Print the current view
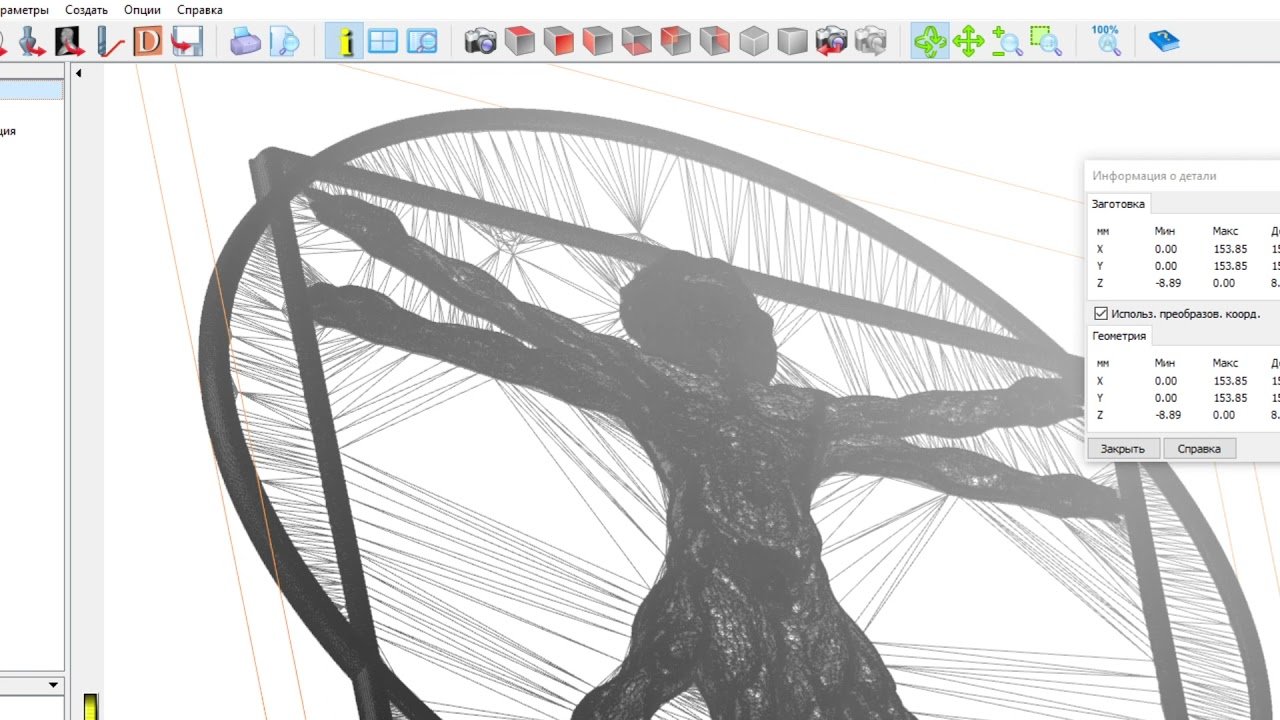Image resolution: width=1280 pixels, height=720 pixels. pyautogui.click(x=245, y=41)
